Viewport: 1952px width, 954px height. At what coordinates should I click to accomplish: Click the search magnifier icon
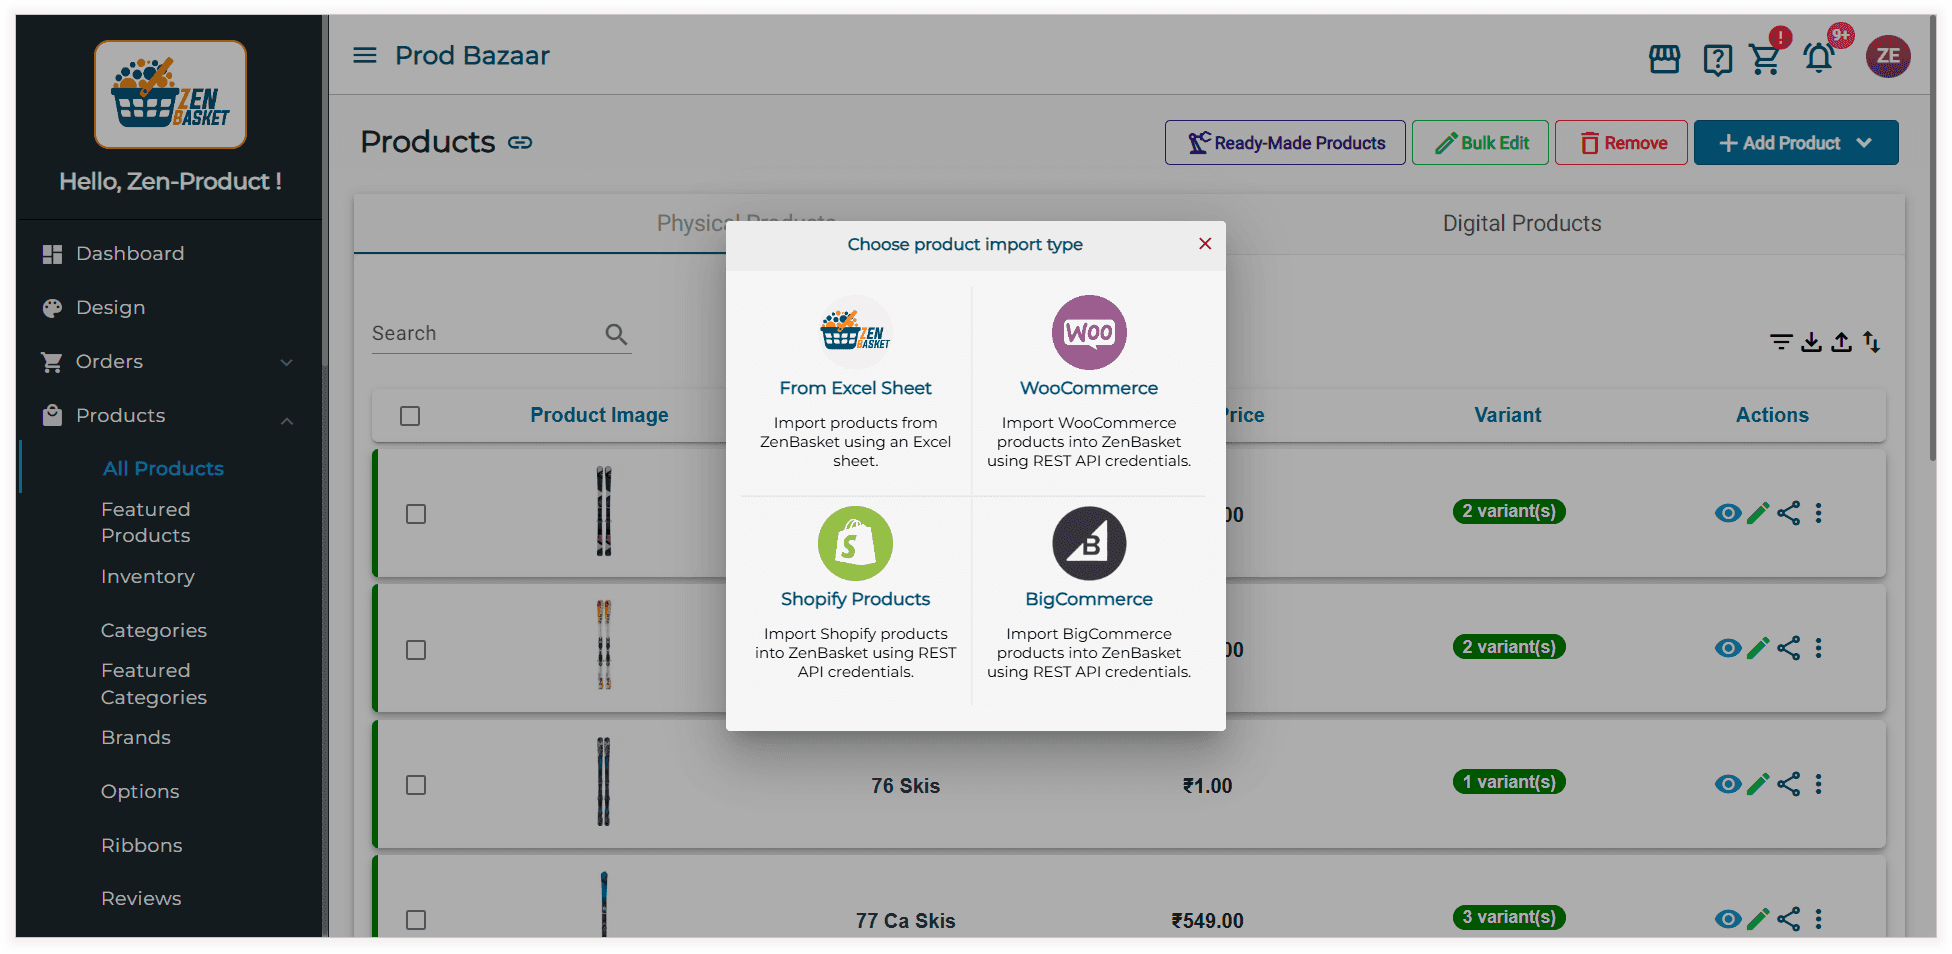[616, 334]
